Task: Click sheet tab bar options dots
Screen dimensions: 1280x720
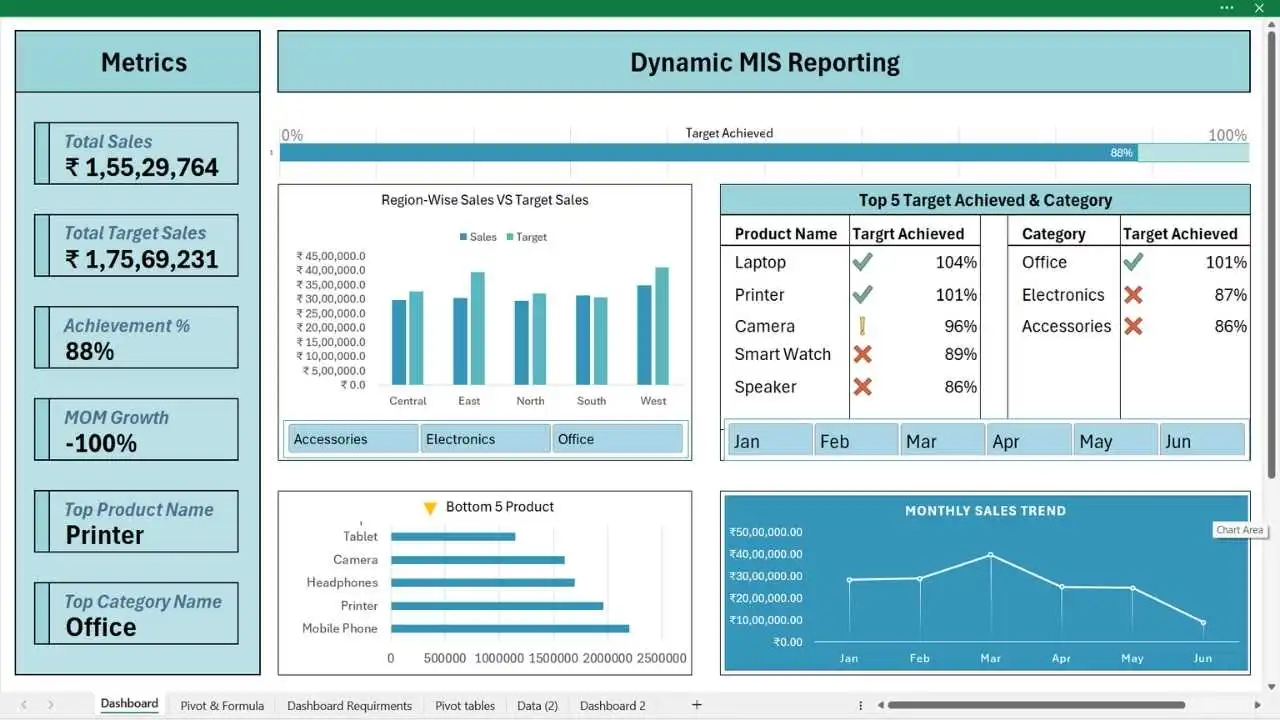Action: point(861,705)
